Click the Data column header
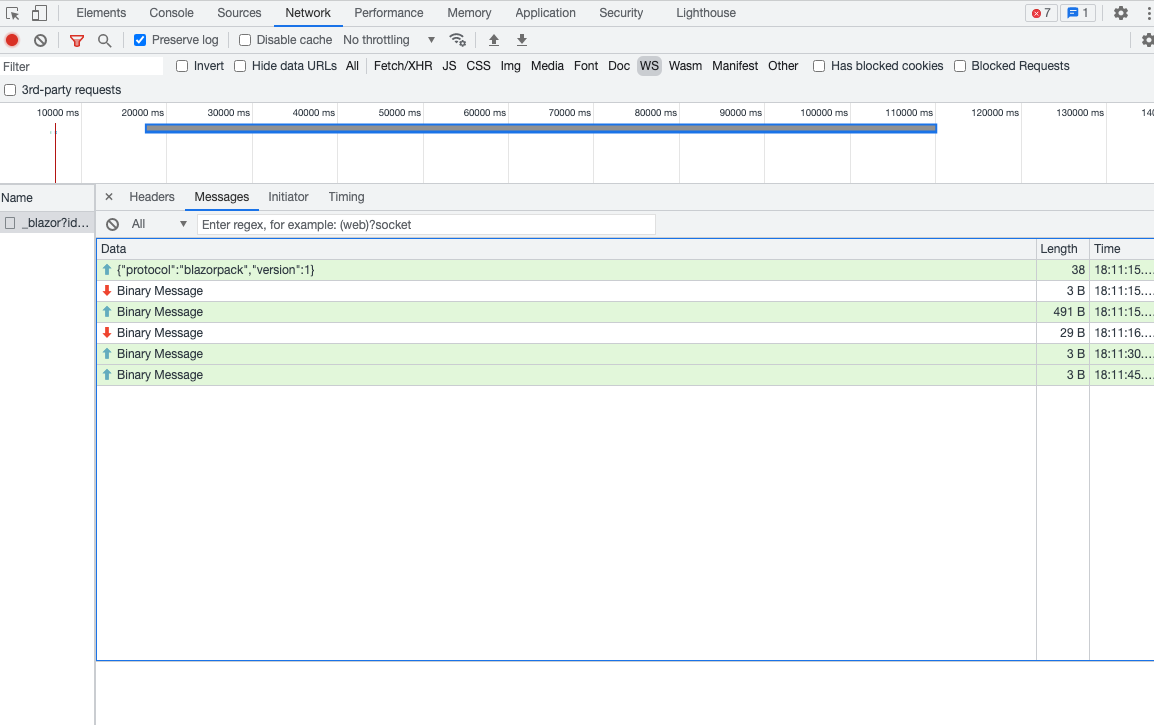This screenshot has width=1154, height=725. 566,249
